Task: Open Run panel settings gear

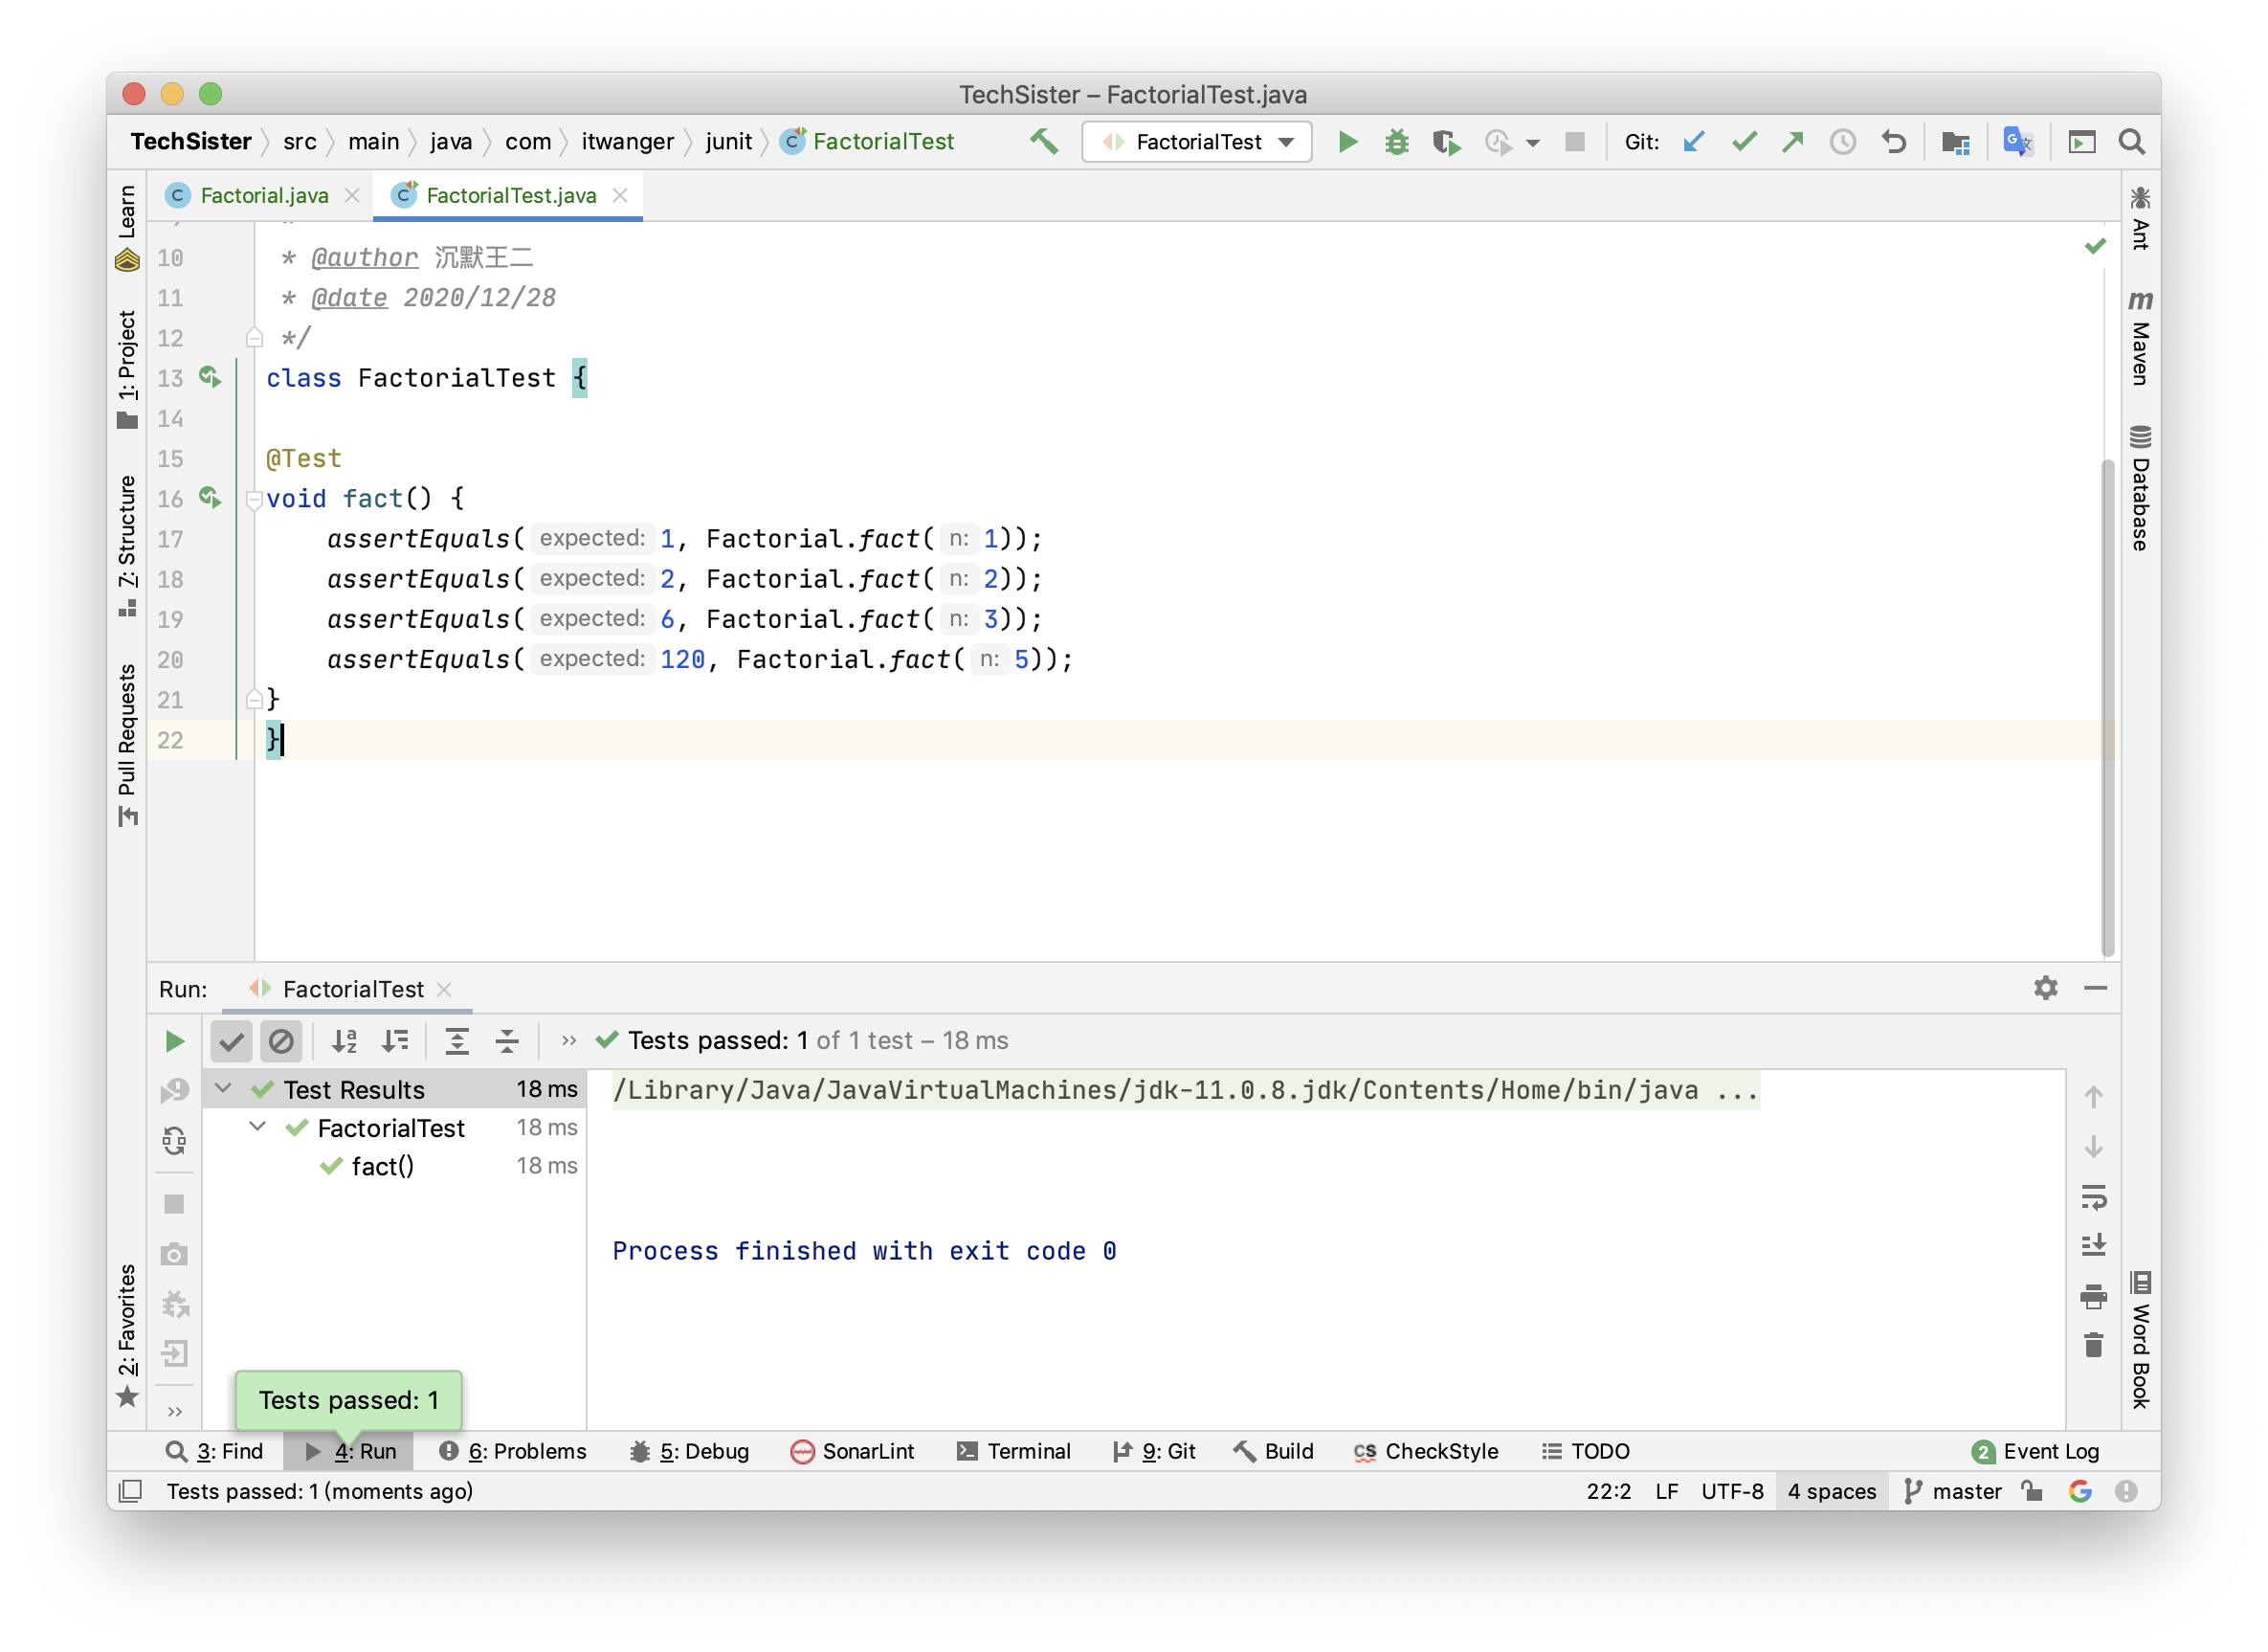Action: (2046, 988)
